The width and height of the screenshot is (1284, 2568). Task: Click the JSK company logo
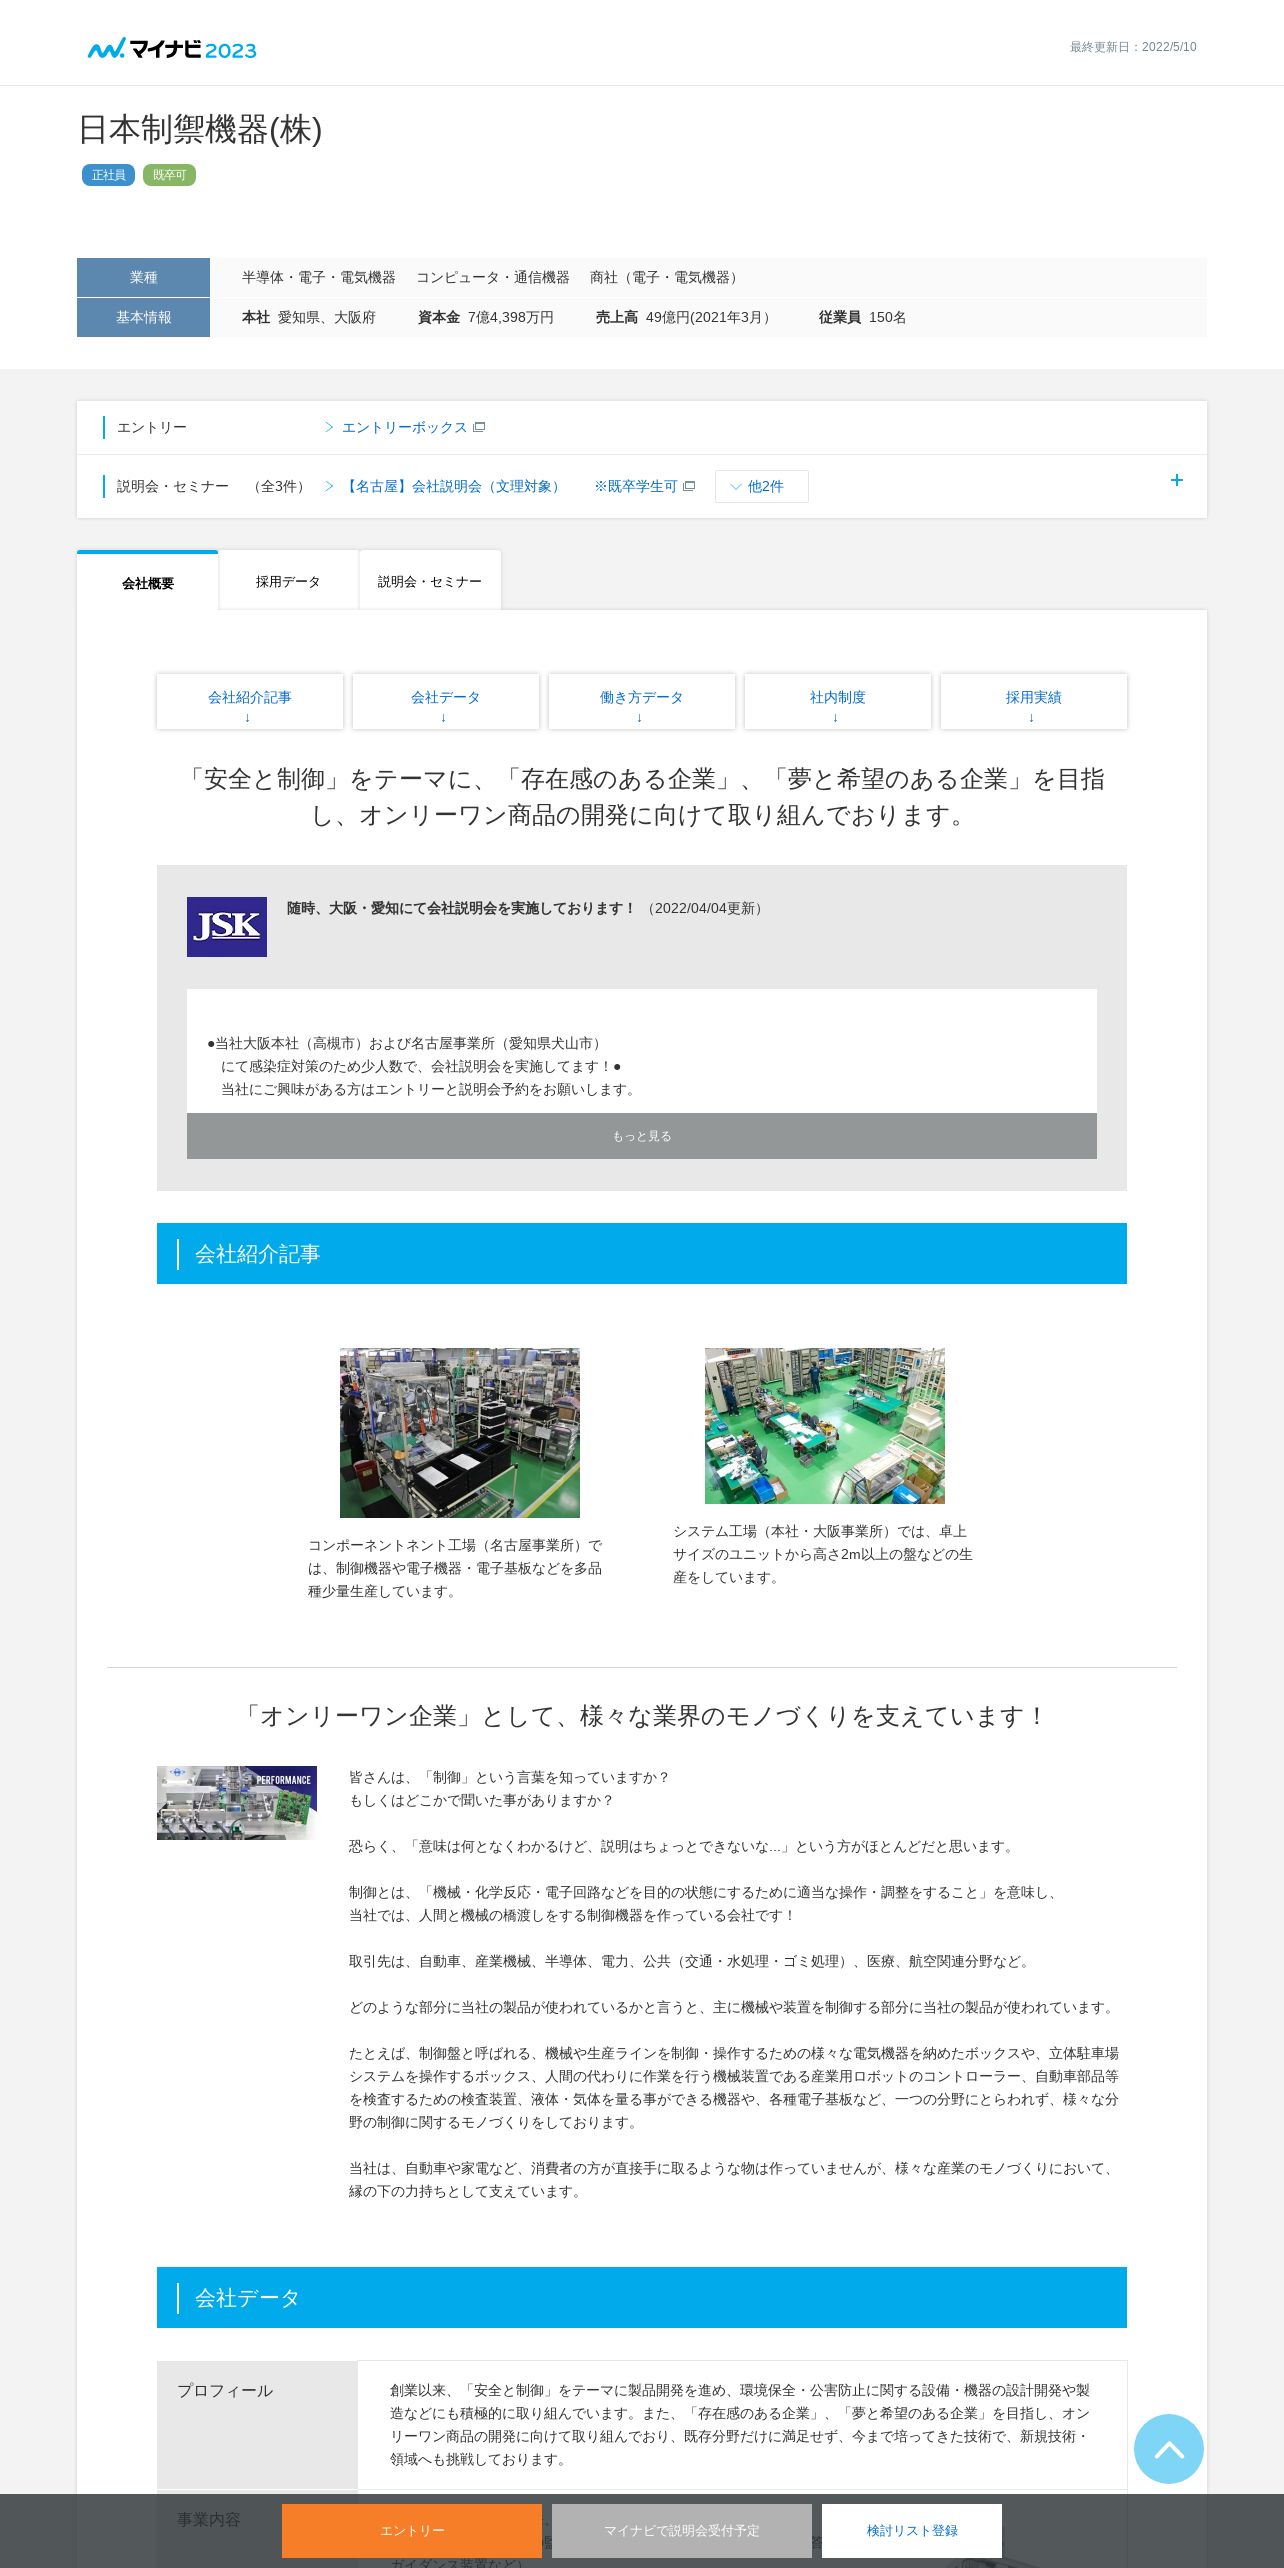click(227, 927)
